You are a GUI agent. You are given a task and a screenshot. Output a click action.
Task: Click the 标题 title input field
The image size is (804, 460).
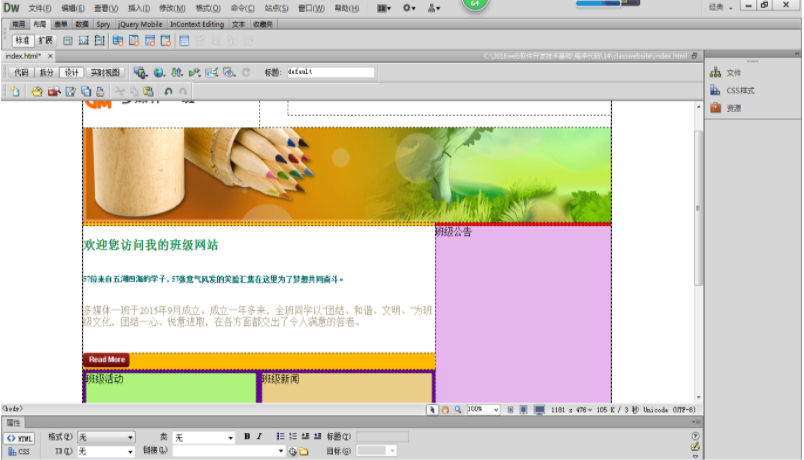(x=330, y=73)
